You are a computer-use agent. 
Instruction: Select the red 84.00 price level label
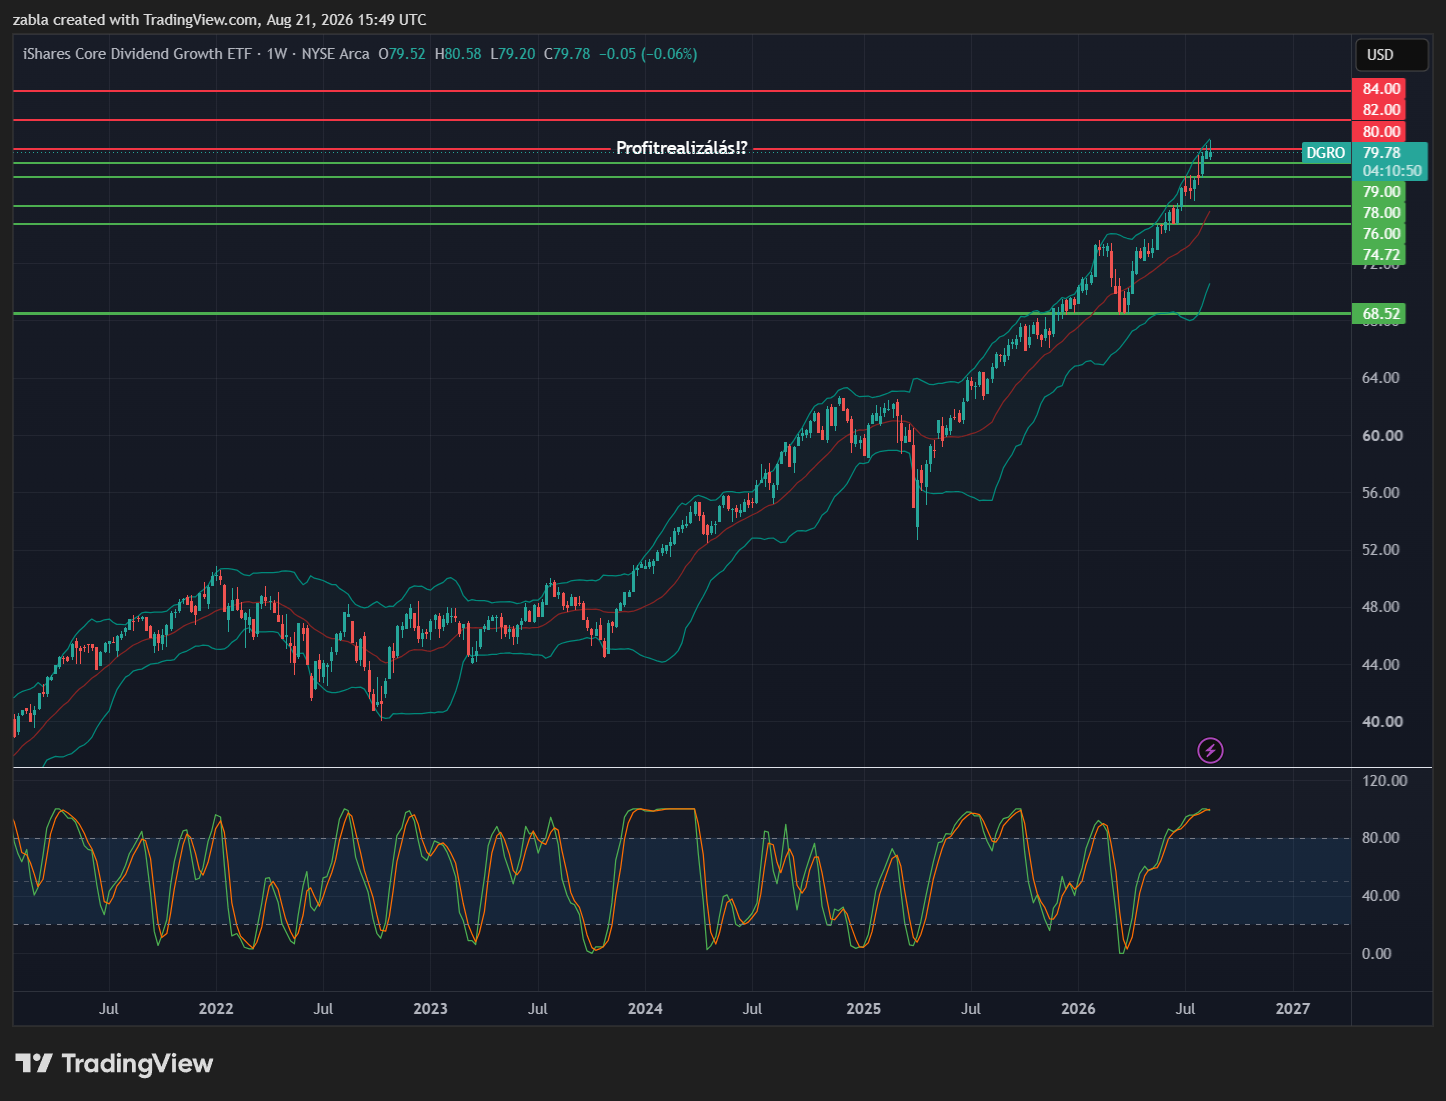(1380, 89)
